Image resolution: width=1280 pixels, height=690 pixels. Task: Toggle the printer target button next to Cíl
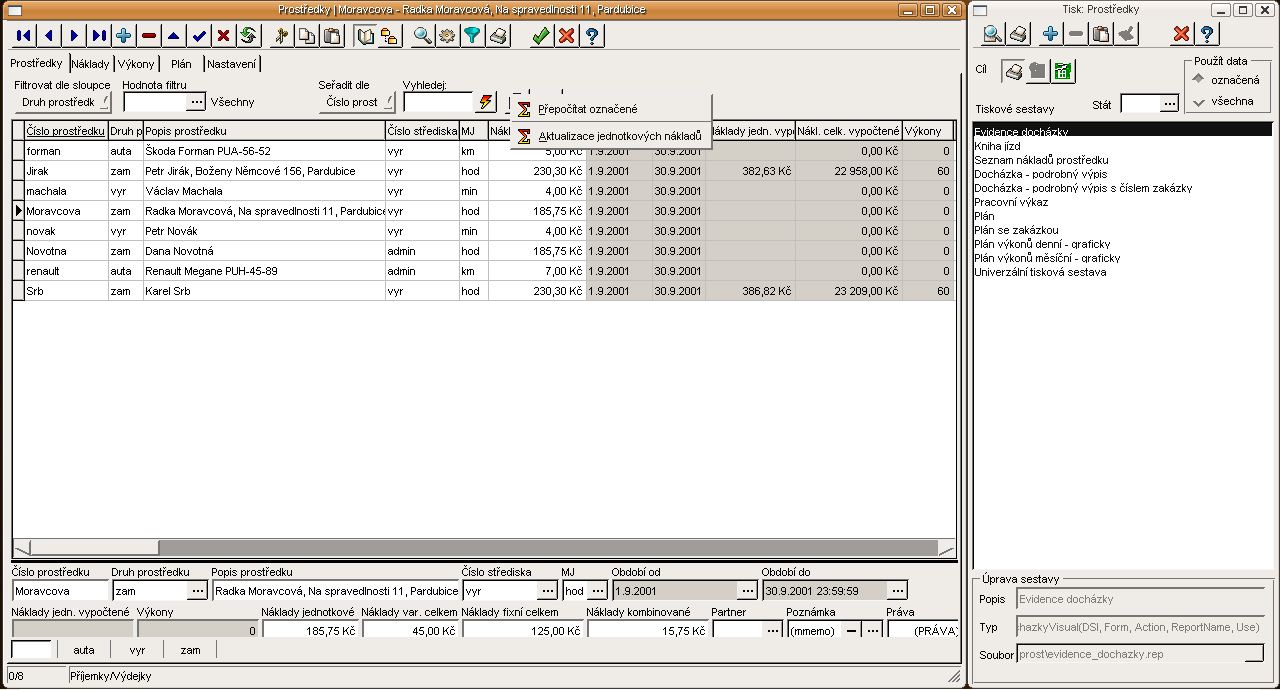[1014, 71]
